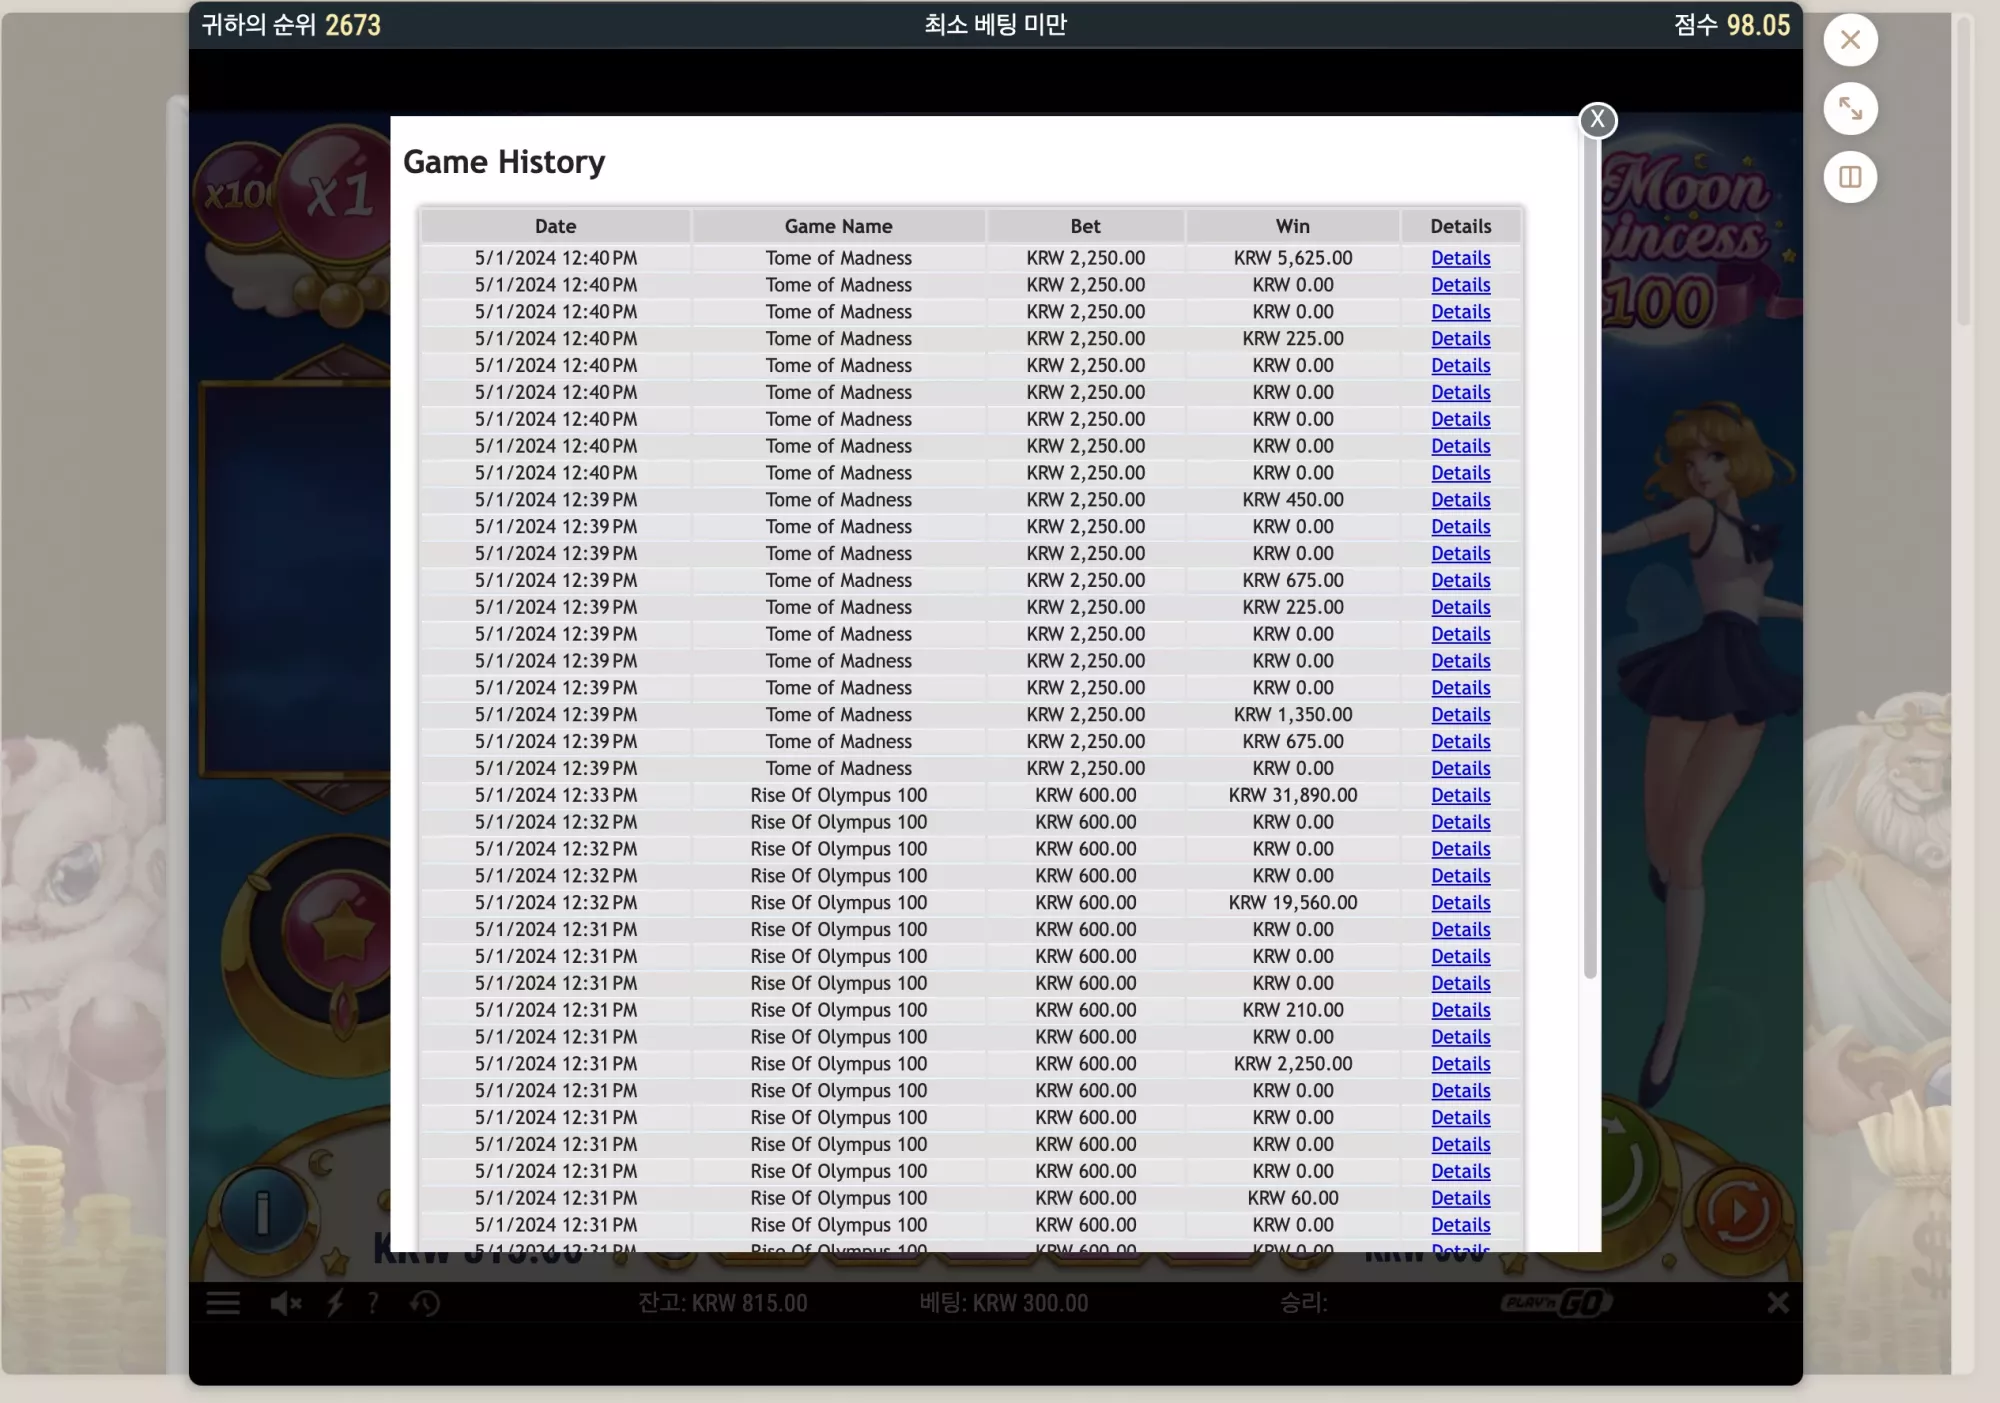2000x1403 pixels.
Task: Open Details for KRW 31,890.00 win
Action: pyautogui.click(x=1460, y=795)
